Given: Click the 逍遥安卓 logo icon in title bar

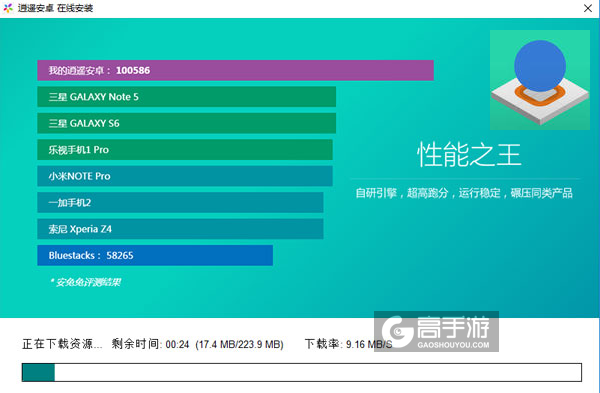Looking at the screenshot, I should 8,8.
